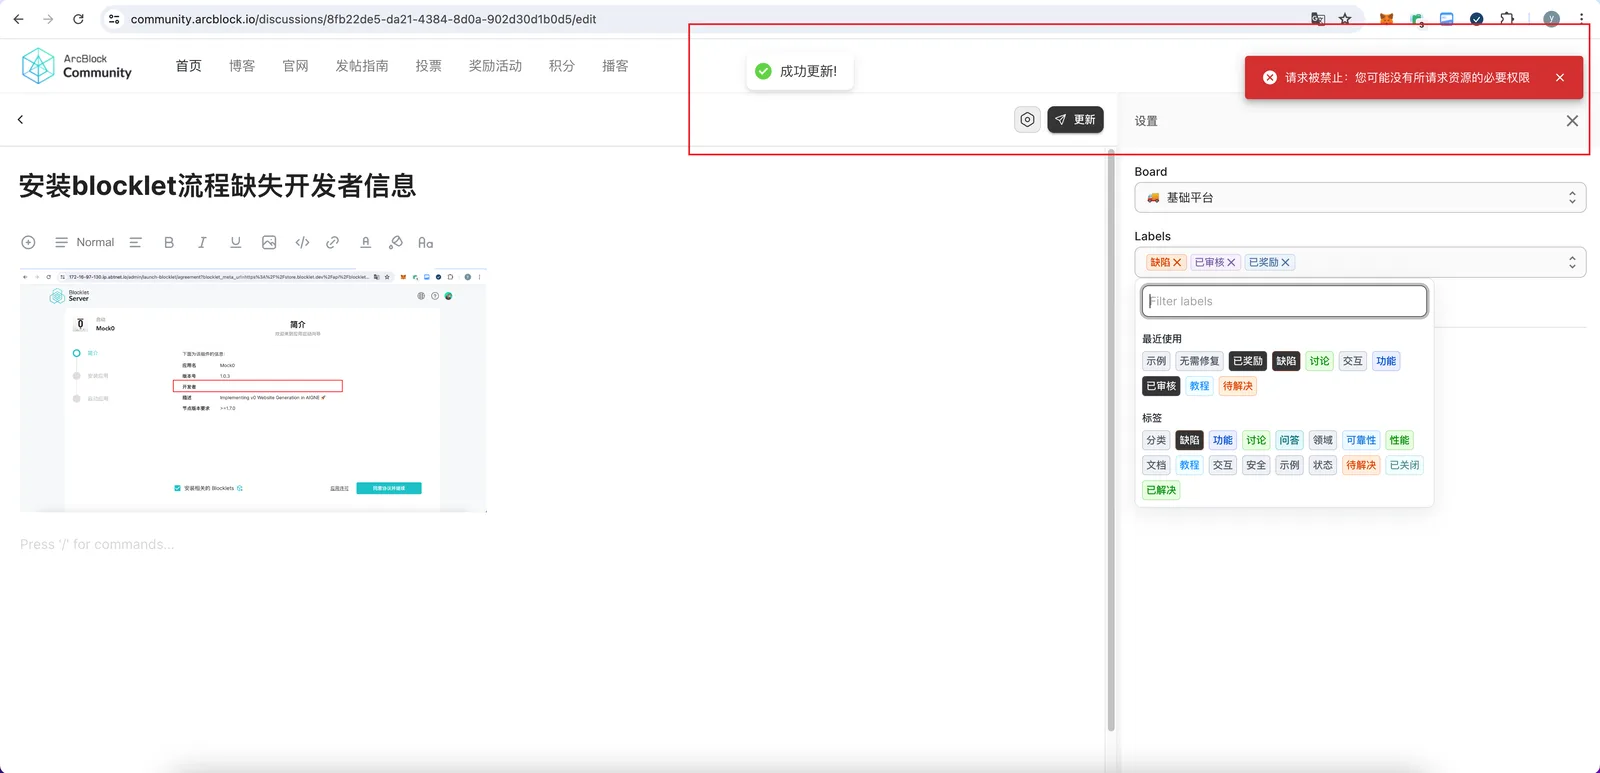Toggle the 可靠性 label chip

pos(1361,440)
